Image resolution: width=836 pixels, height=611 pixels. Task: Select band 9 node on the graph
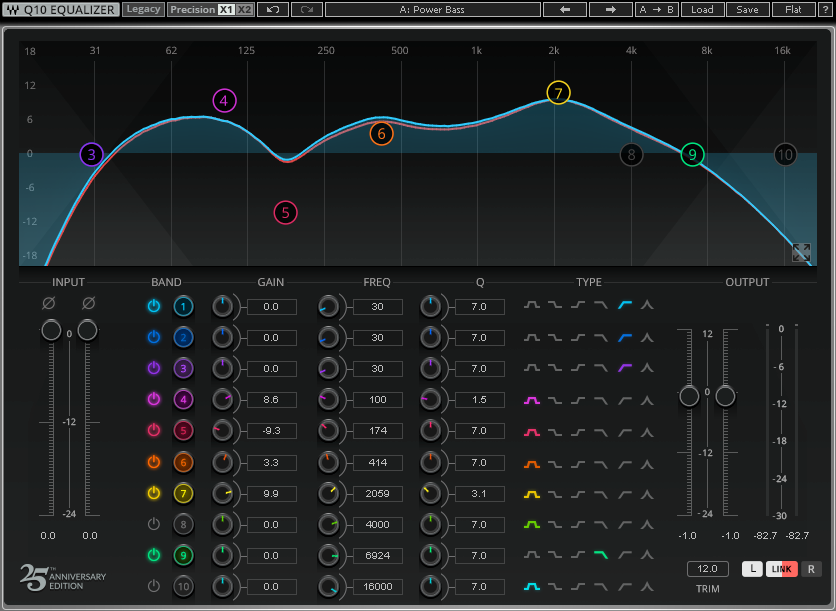point(692,155)
